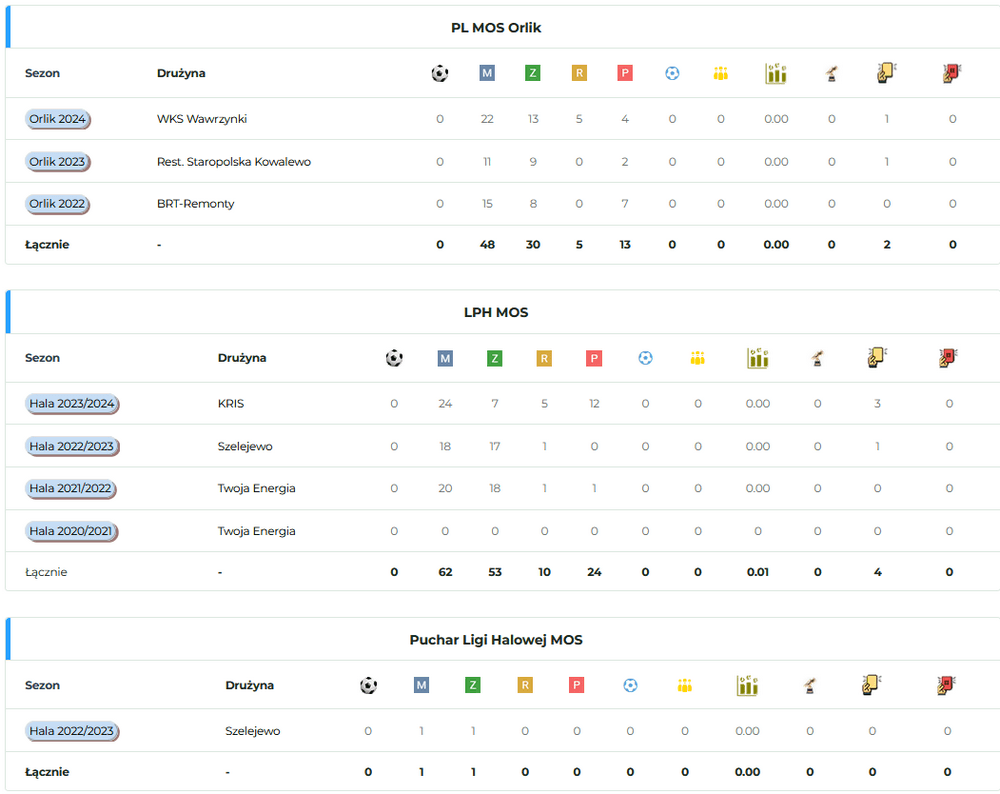This screenshot has height=794, width=1000.
Task: Open Hala 2023/2024 season badge
Action: tap(72, 404)
